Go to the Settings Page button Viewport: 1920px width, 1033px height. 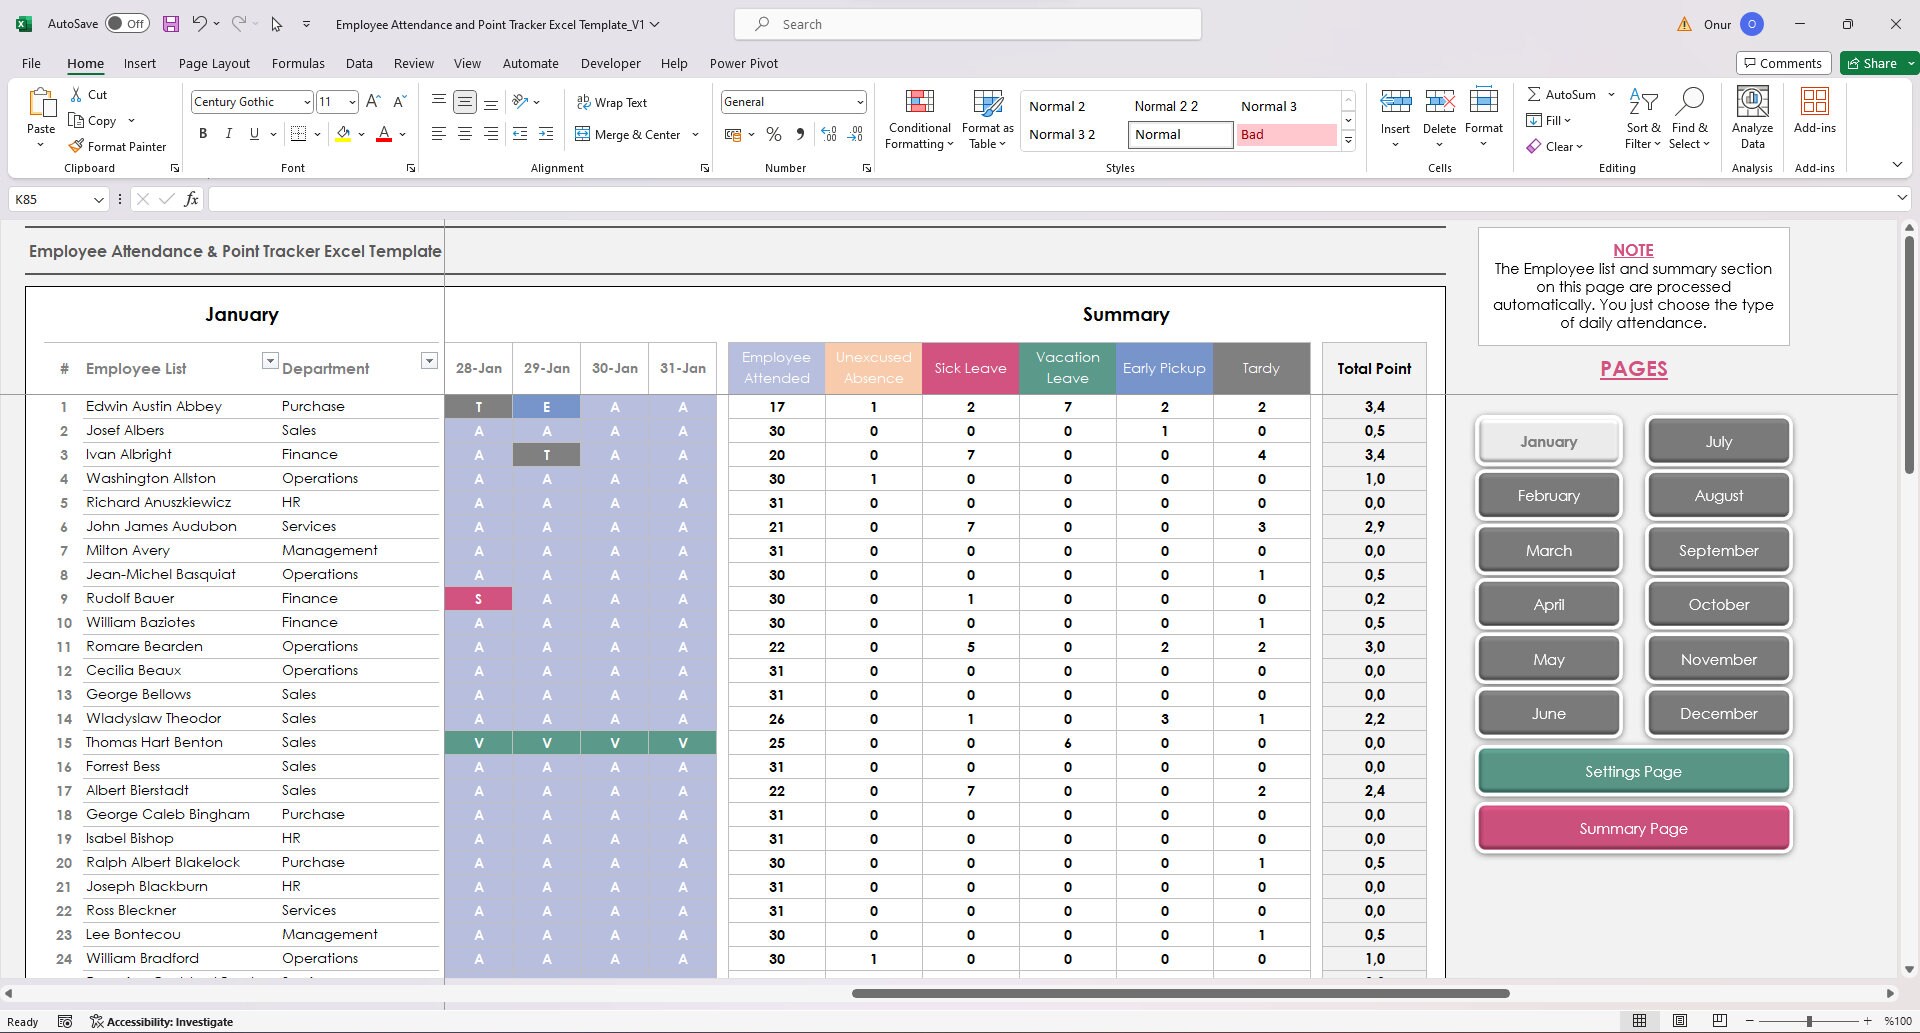(1633, 771)
